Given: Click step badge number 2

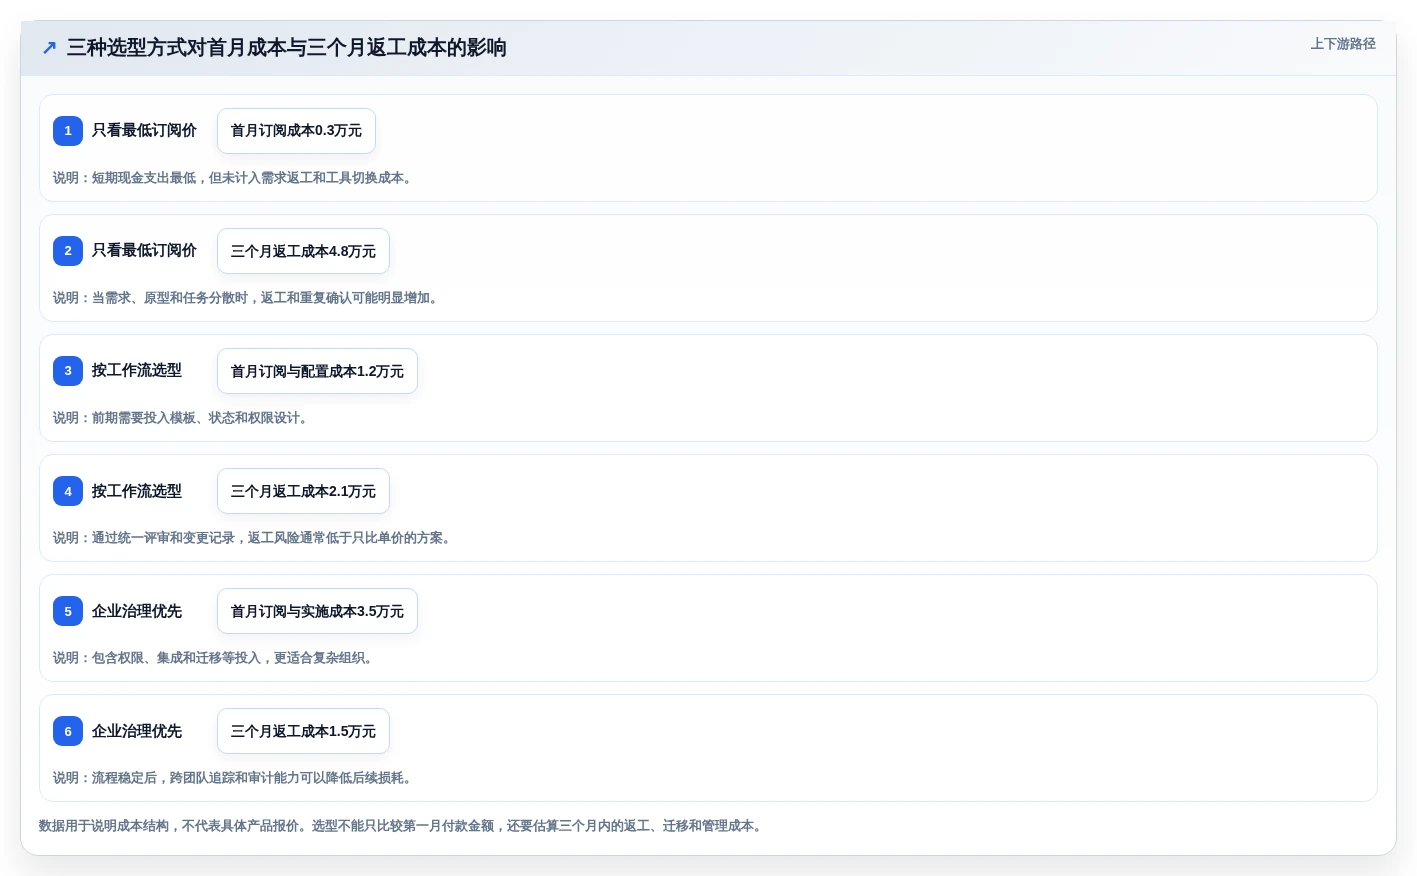Looking at the screenshot, I should tap(68, 251).
